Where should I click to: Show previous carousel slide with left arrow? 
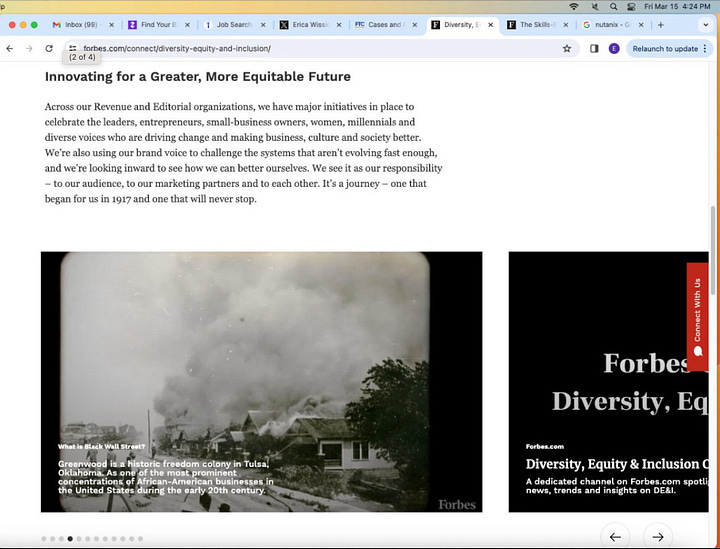(x=615, y=536)
